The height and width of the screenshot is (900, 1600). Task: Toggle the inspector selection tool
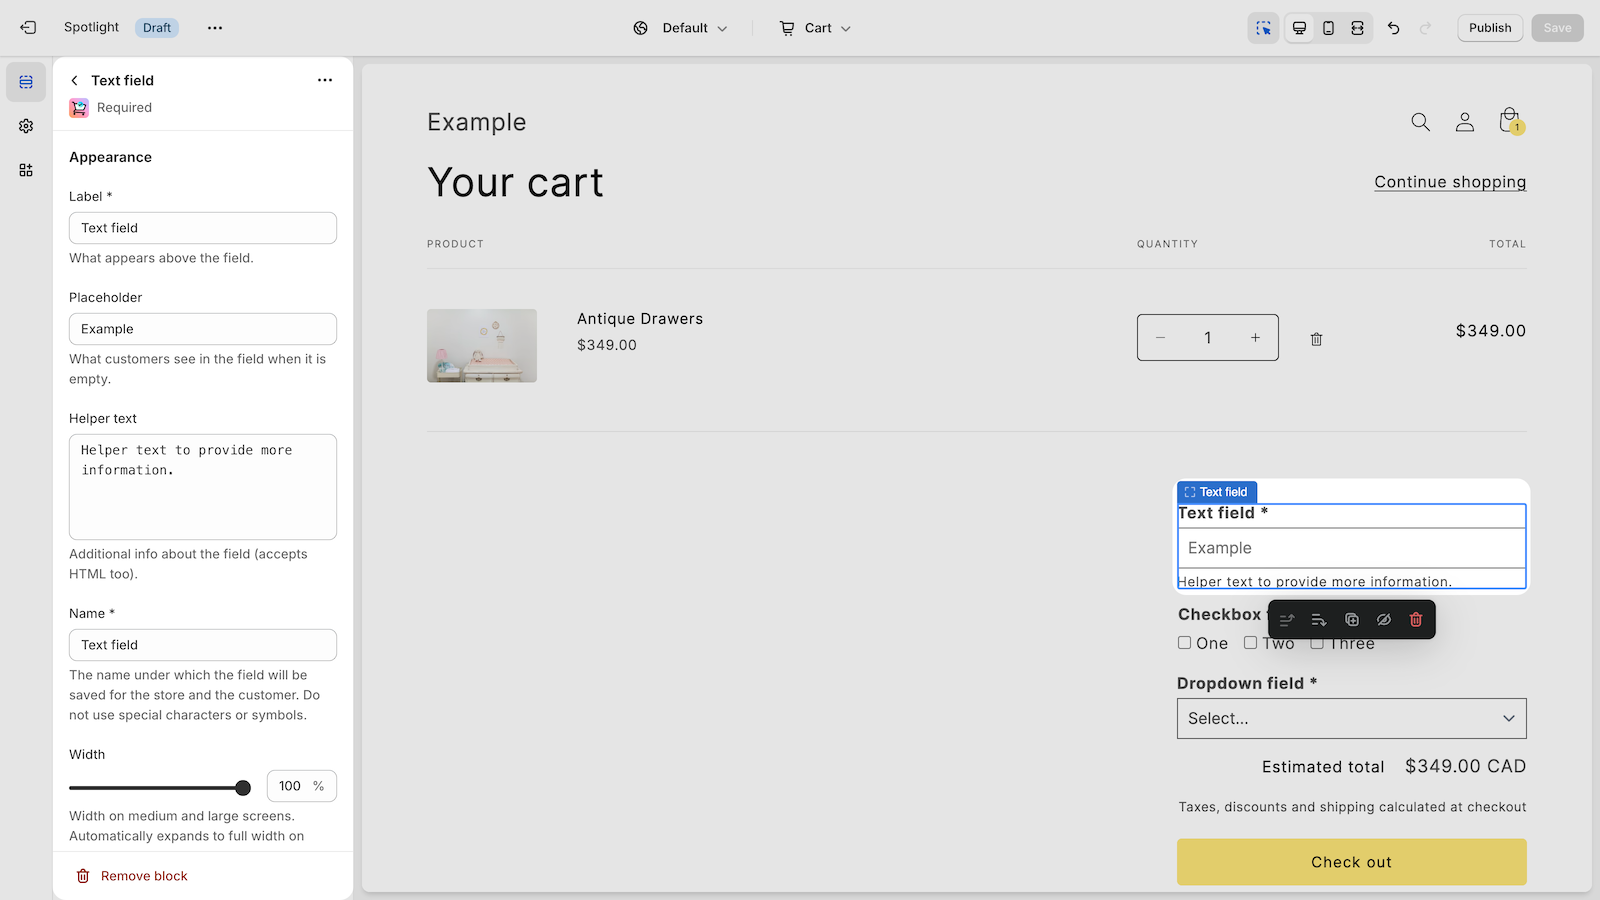pos(1264,28)
